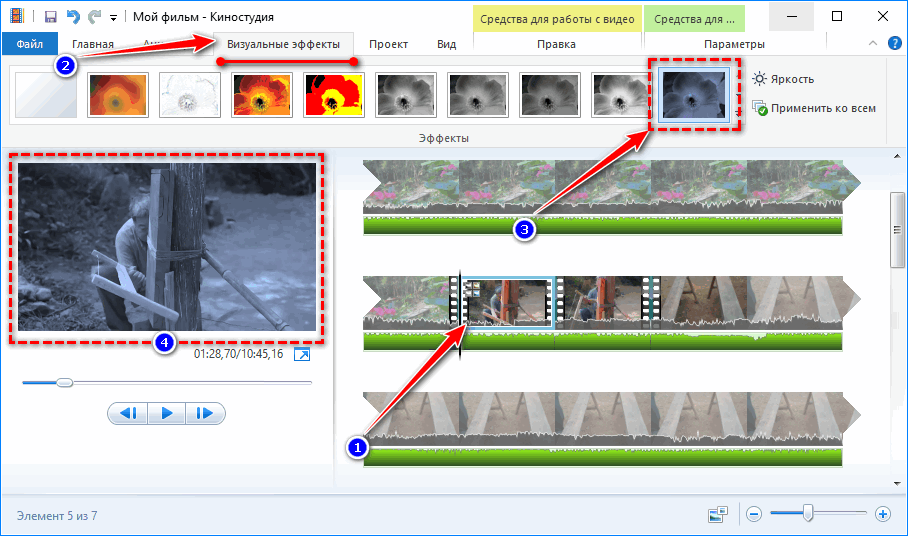The image size is (908, 536).
Task: Open the Параметры tab
Action: point(734,44)
